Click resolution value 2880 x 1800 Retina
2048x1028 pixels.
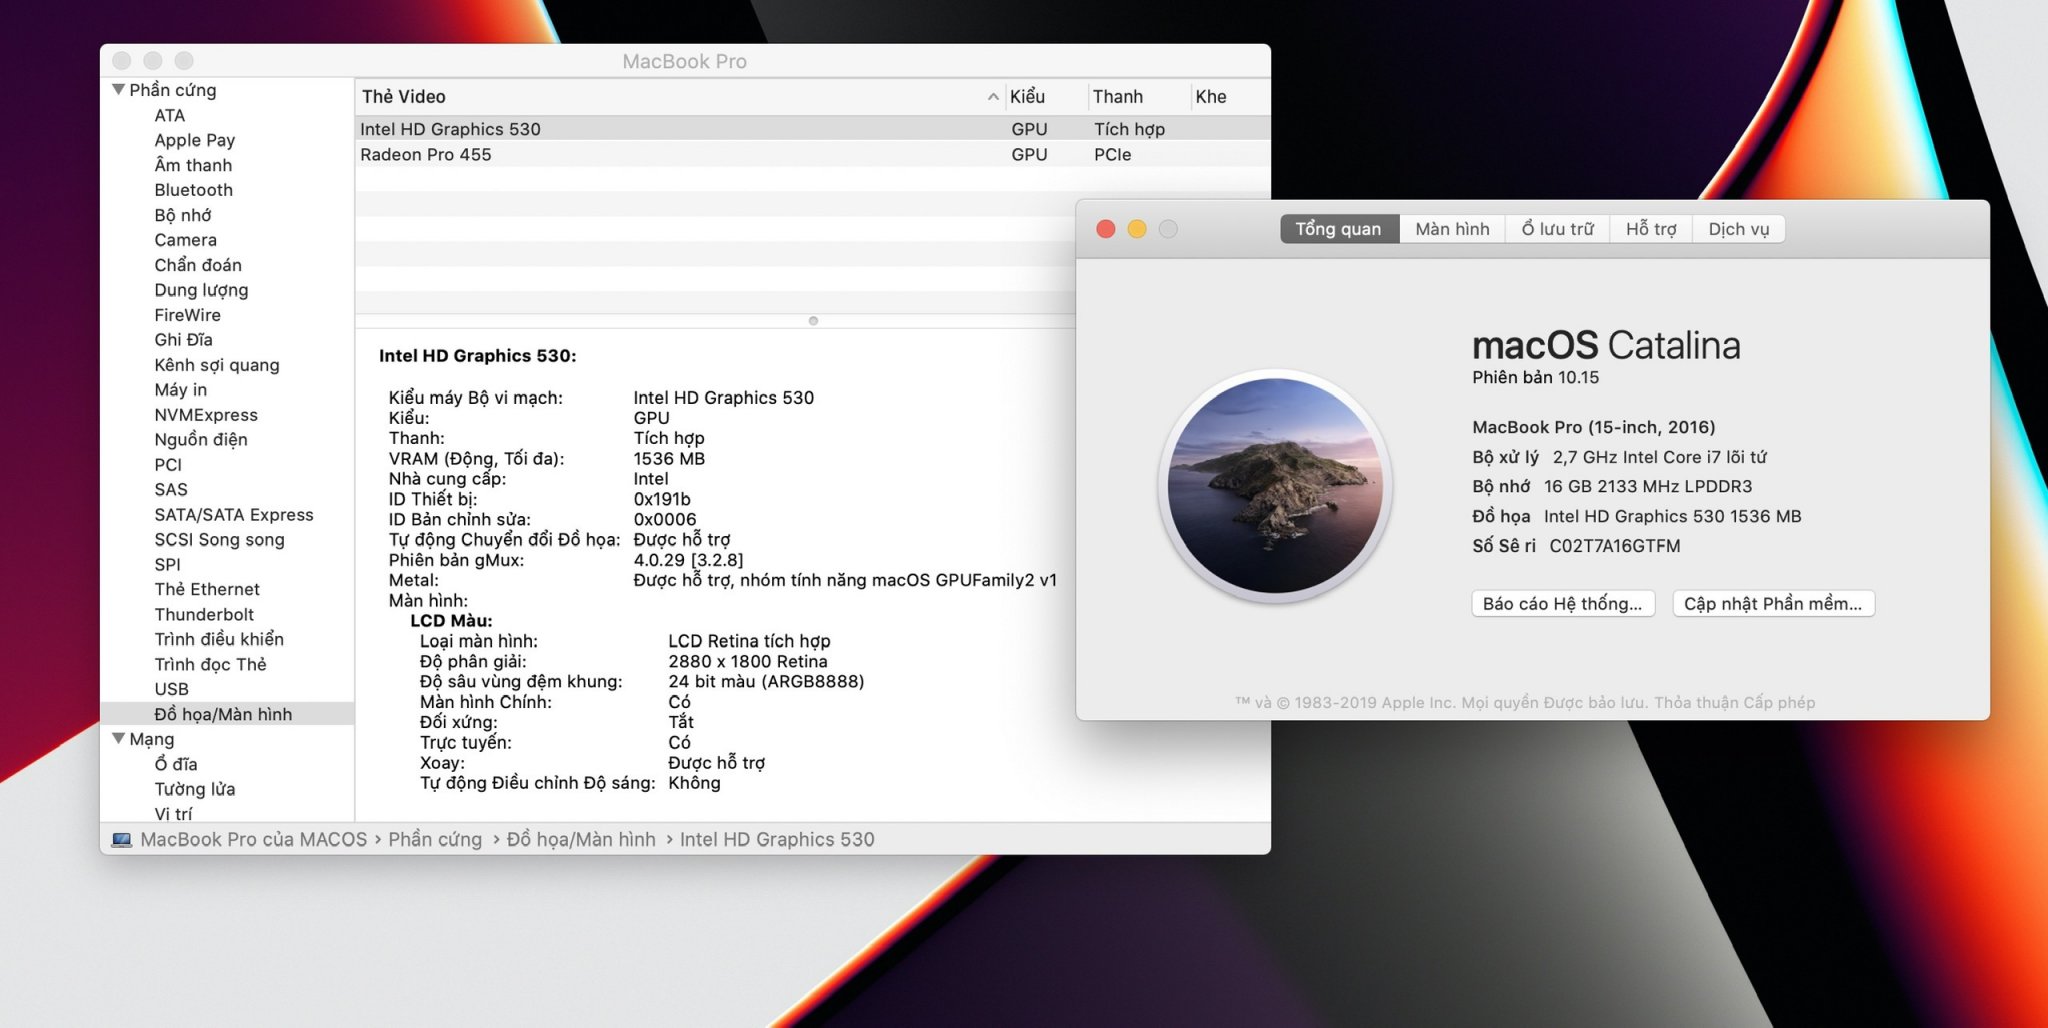tap(748, 661)
